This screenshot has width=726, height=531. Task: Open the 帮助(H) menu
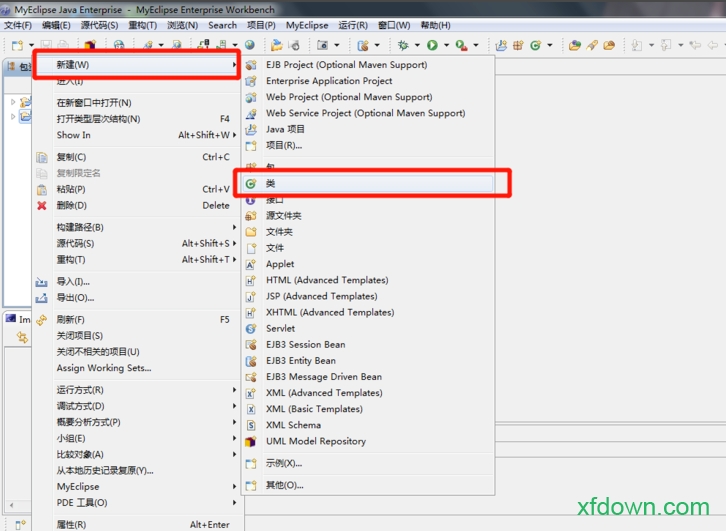(x=435, y=25)
